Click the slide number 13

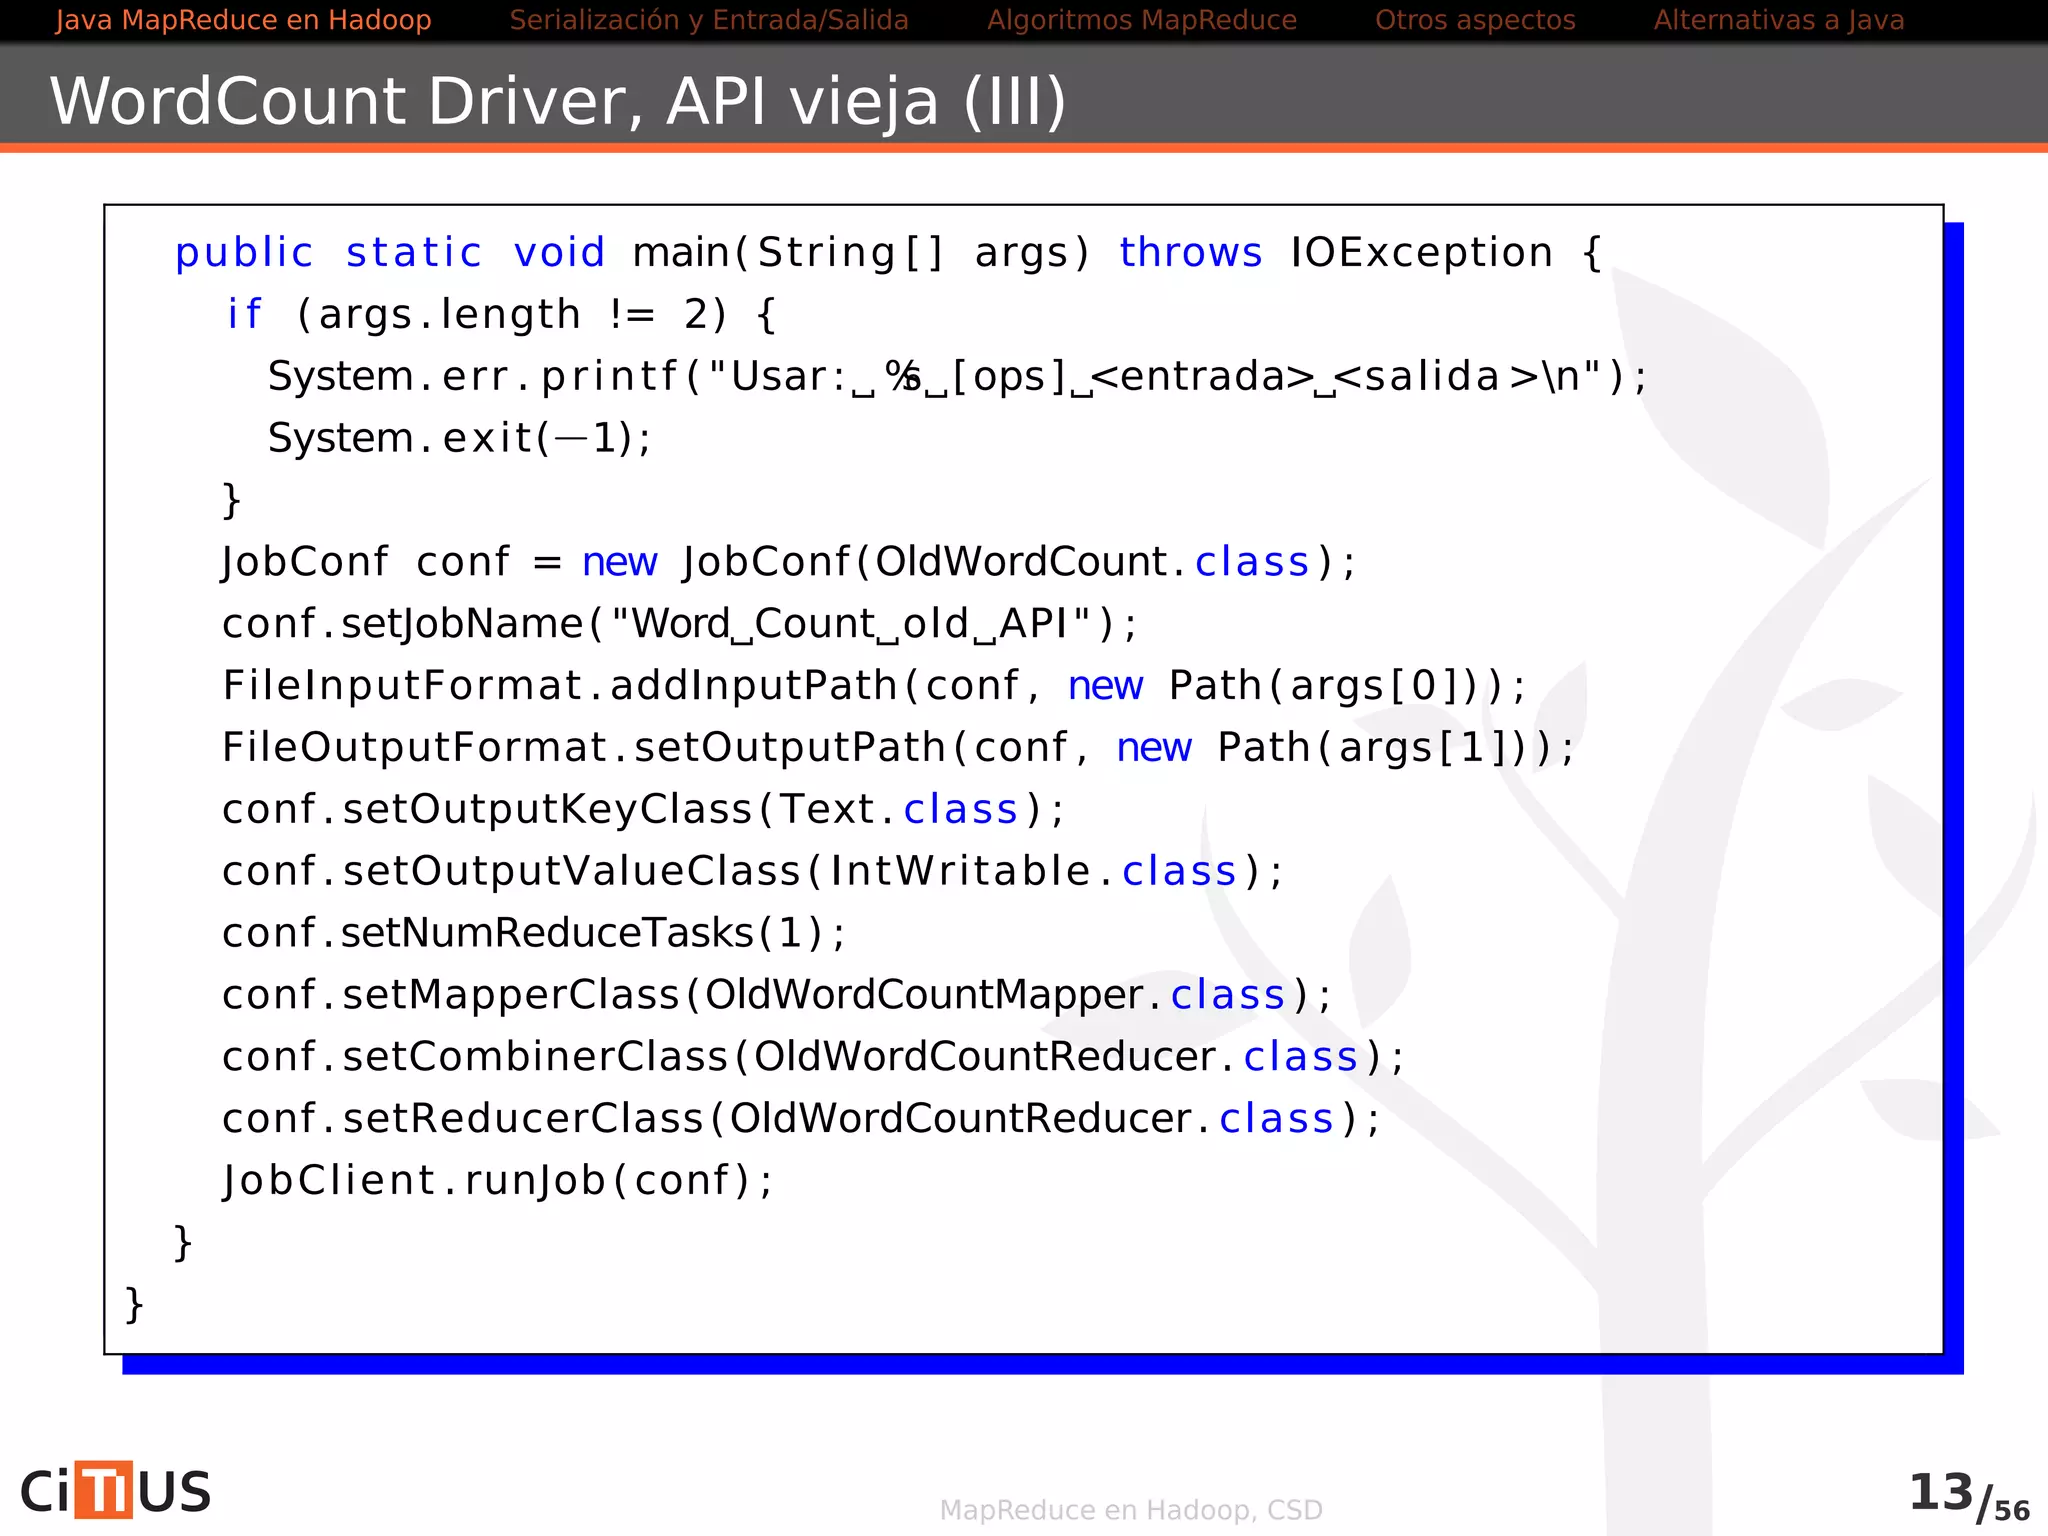(x=1940, y=1492)
